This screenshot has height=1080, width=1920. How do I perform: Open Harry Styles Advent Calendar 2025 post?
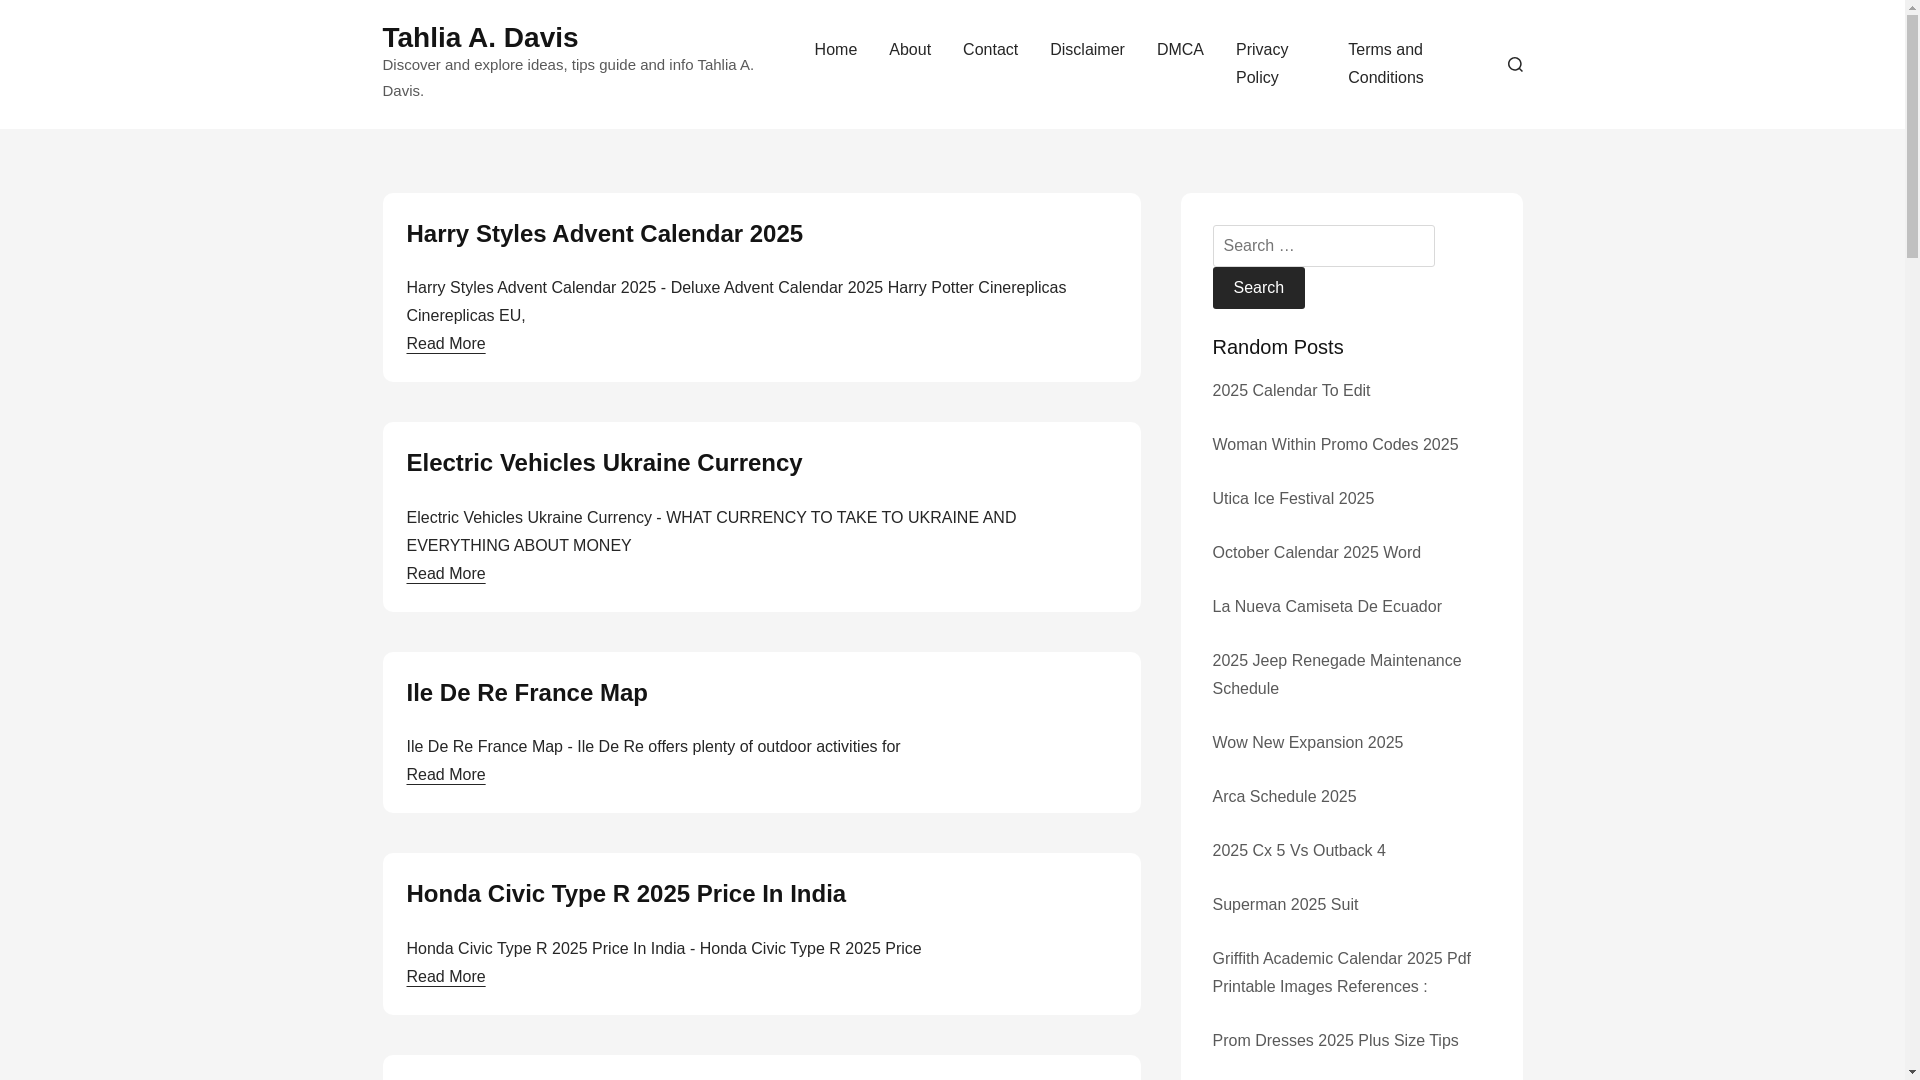click(604, 234)
